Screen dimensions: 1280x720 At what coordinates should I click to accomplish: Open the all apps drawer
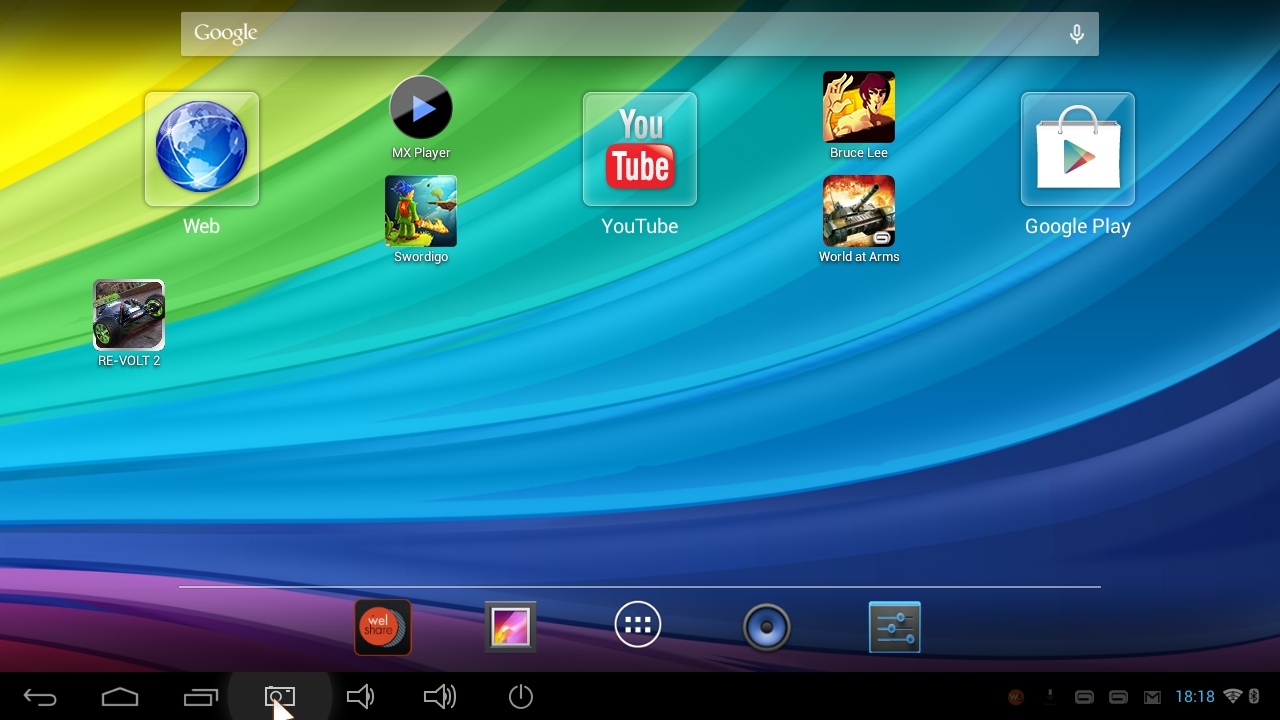(638, 626)
